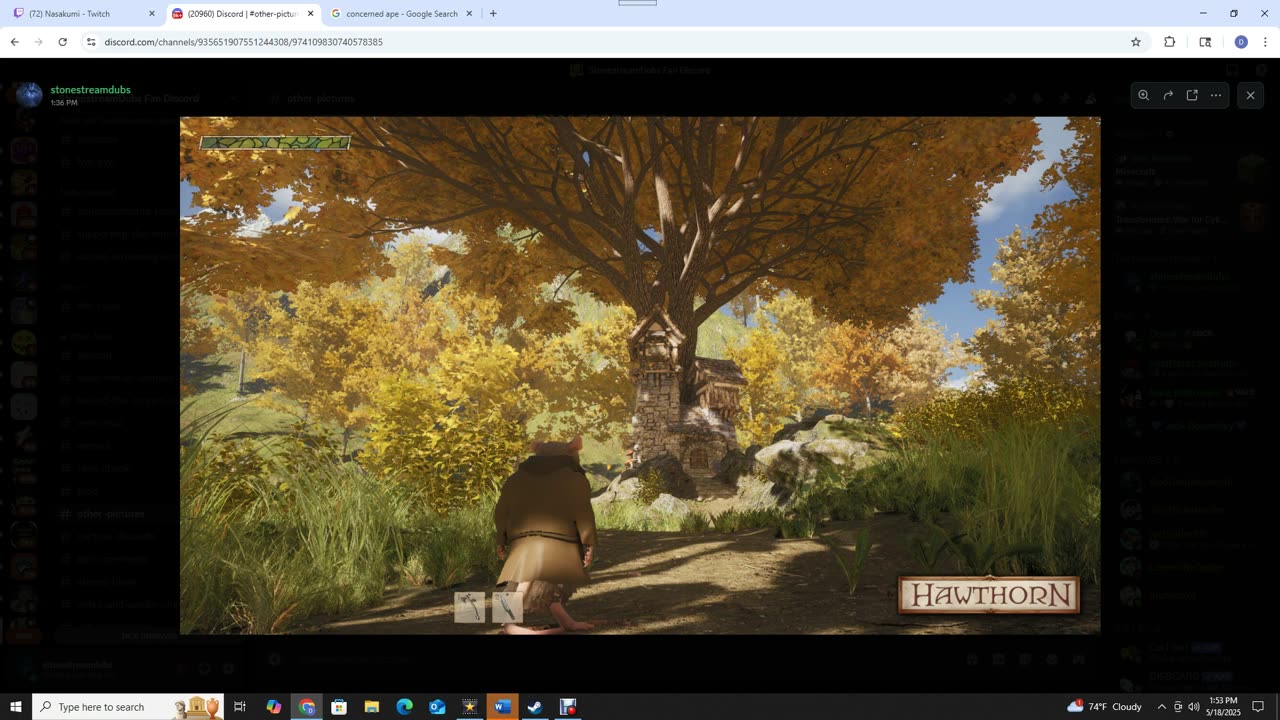
Task: Close the Discord image viewer
Action: pyautogui.click(x=1250, y=95)
